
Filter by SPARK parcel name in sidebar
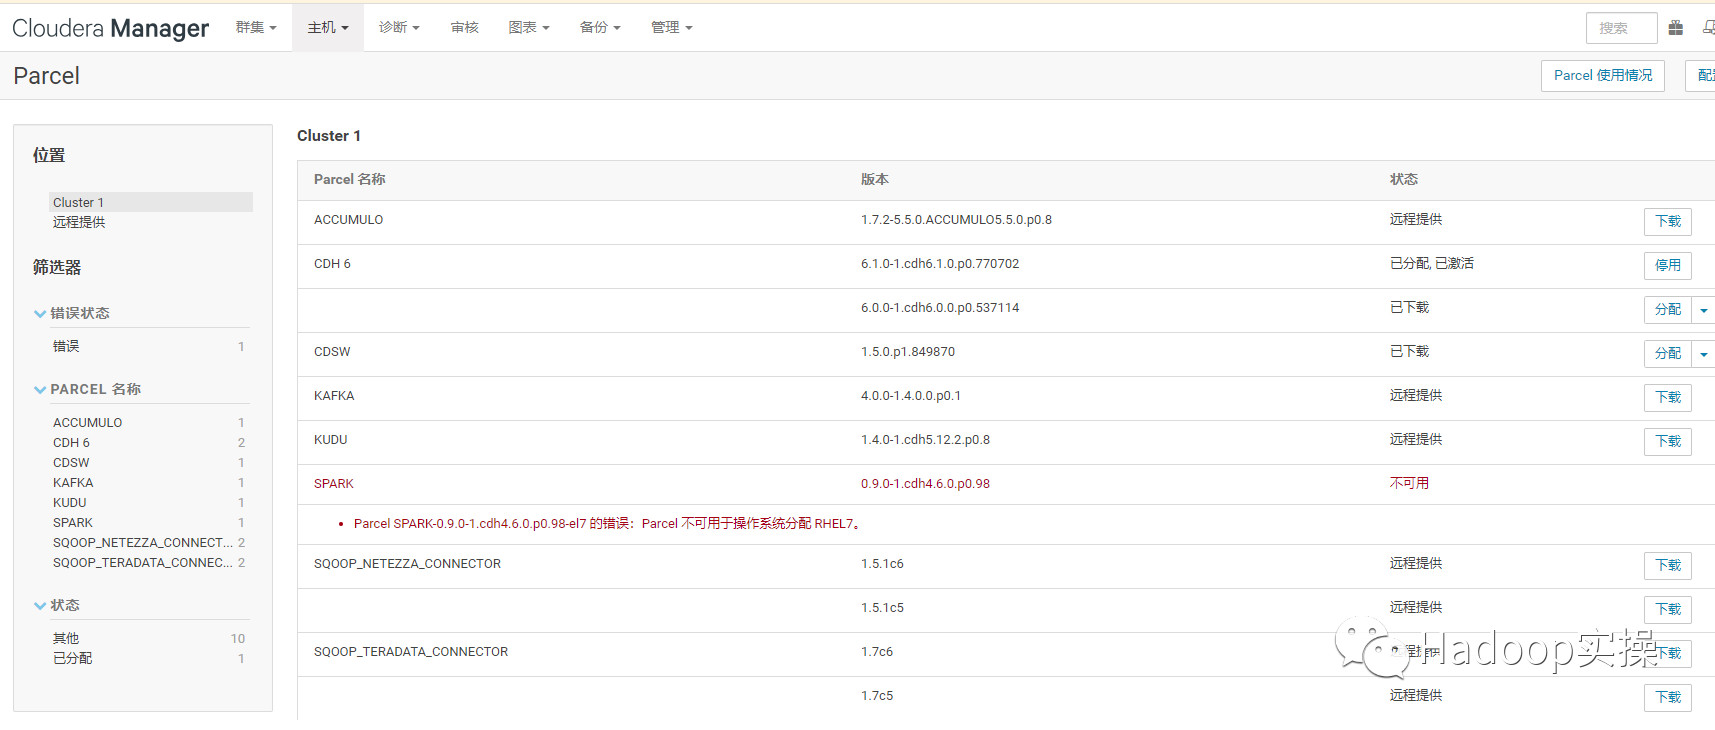(x=73, y=523)
